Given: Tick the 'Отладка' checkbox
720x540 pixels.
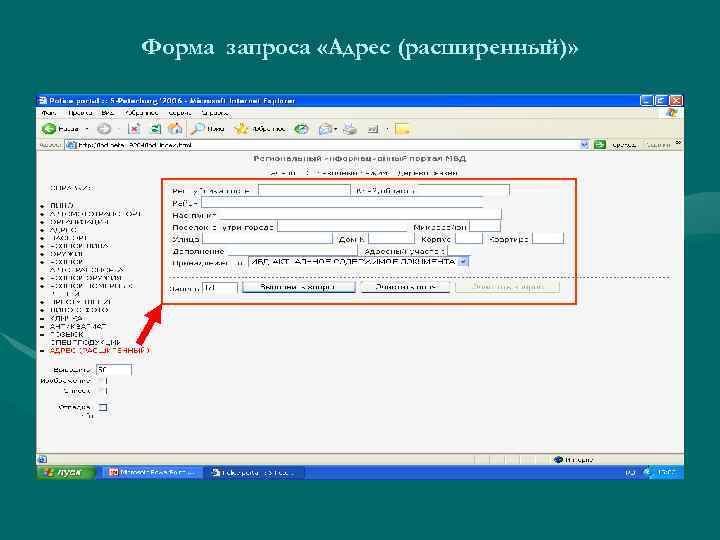Looking at the screenshot, I should 103,407.
